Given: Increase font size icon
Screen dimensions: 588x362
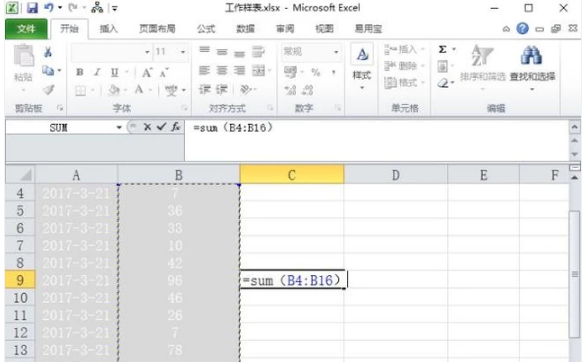Looking at the screenshot, I should (x=147, y=72).
